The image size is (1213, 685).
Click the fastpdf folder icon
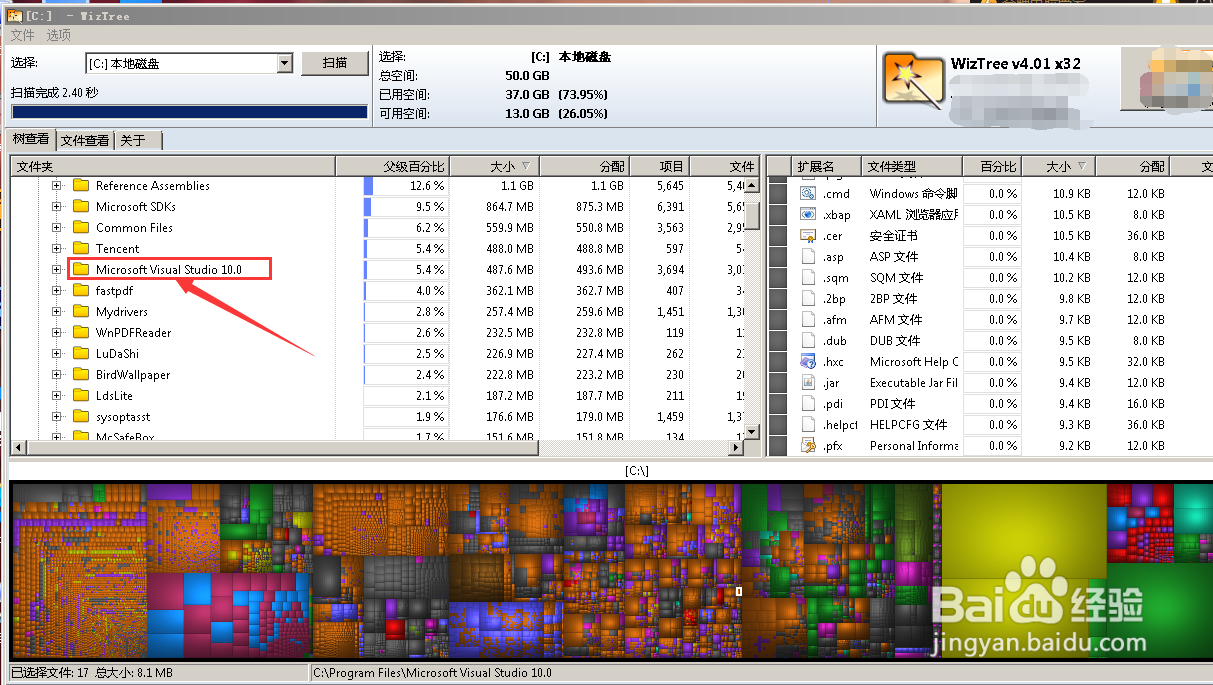(x=81, y=290)
